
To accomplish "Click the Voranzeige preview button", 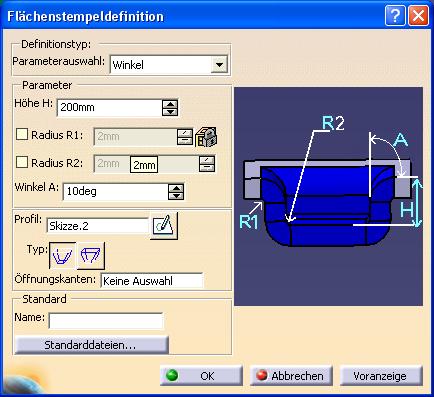I will pyautogui.click(x=381, y=376).
